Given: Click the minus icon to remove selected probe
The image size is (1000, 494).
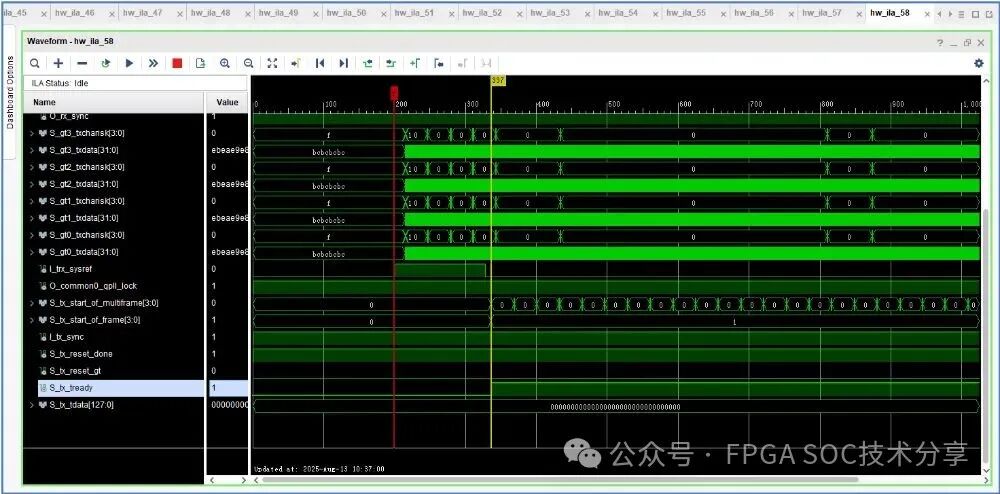Looking at the screenshot, I should tap(82, 63).
